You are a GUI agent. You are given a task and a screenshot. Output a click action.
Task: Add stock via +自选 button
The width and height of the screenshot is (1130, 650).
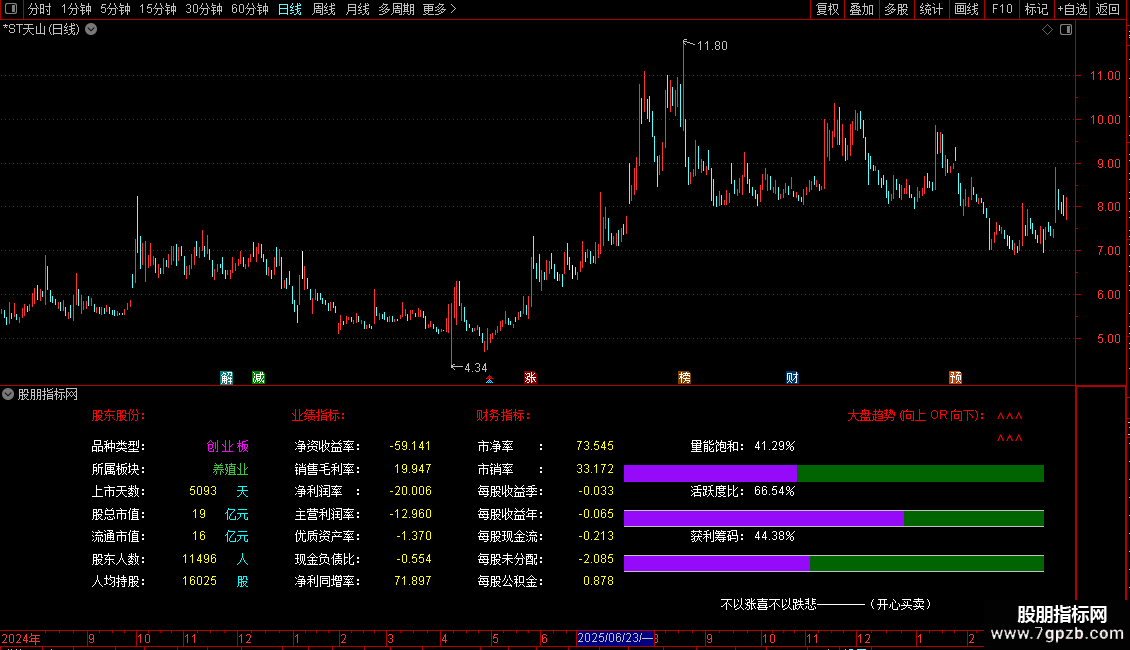[x=1072, y=9]
